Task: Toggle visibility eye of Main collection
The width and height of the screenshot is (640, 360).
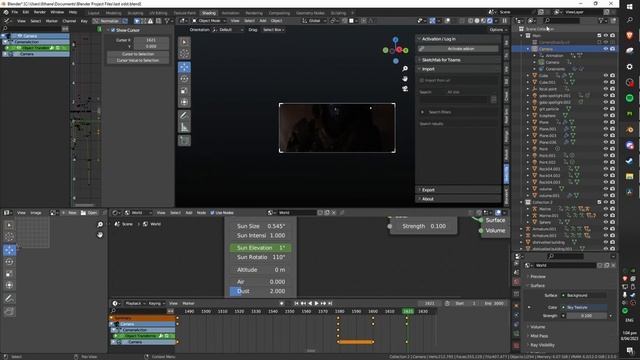Action: pos(606,36)
